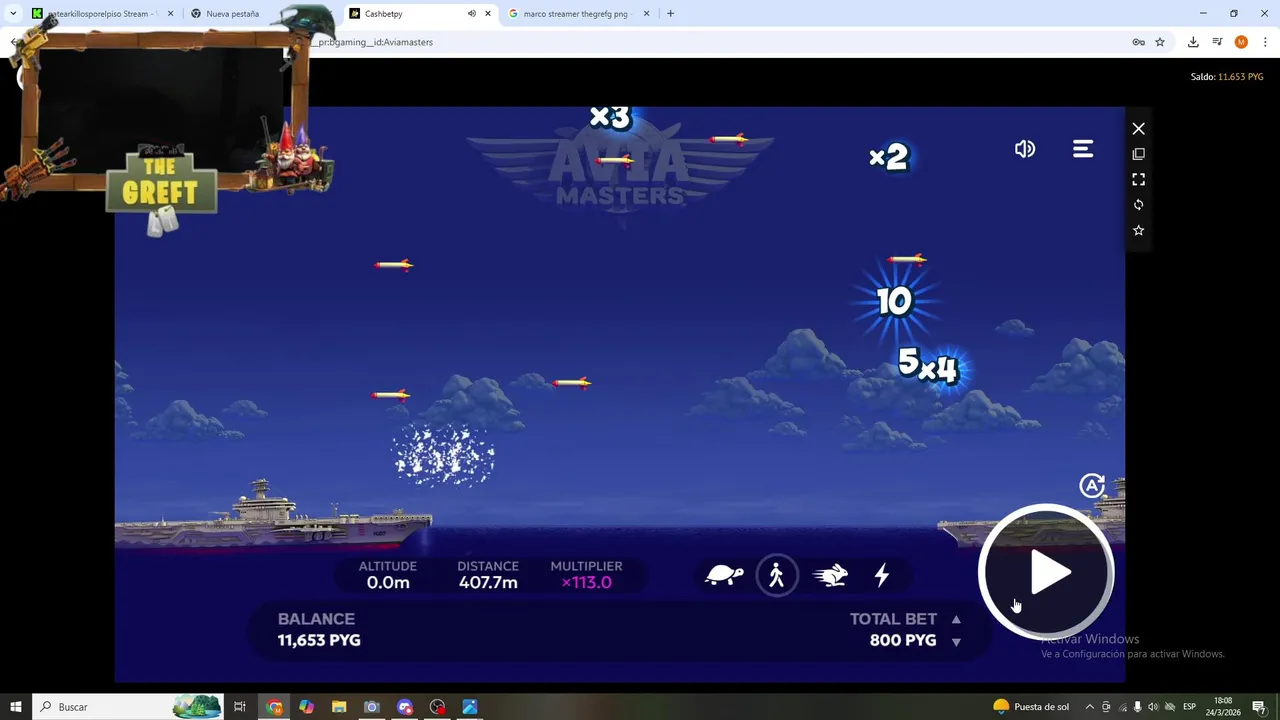Click the Buscar taskbar search box
1280x720 pixels.
128,707
